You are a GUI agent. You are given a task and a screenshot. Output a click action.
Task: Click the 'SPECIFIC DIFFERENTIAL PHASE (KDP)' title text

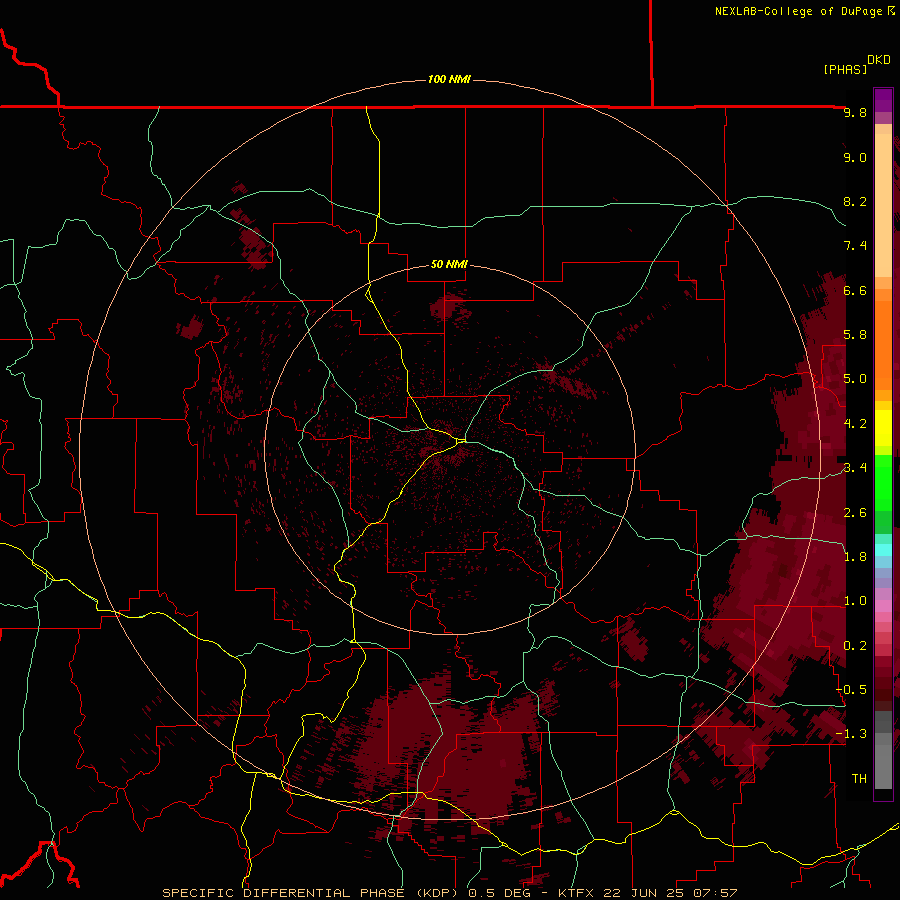point(308,893)
